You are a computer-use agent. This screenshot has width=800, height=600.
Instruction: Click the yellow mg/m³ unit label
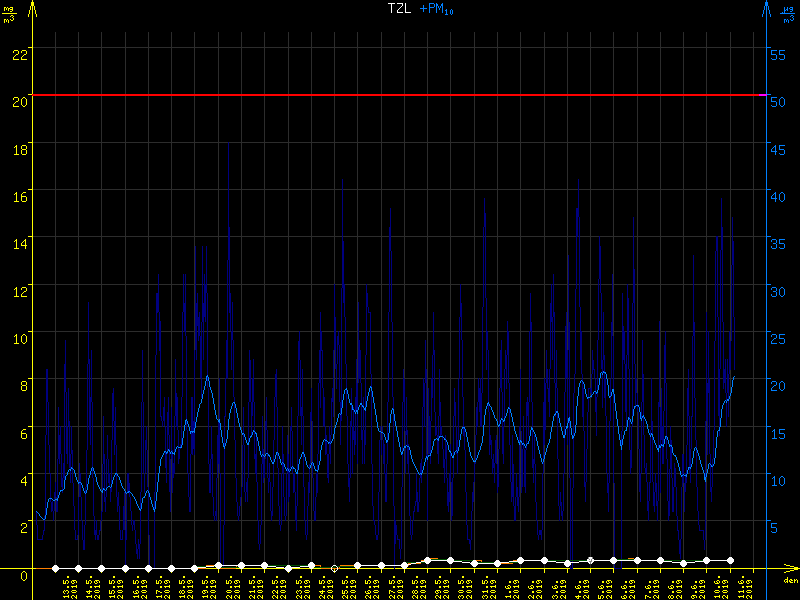click(x=12, y=11)
